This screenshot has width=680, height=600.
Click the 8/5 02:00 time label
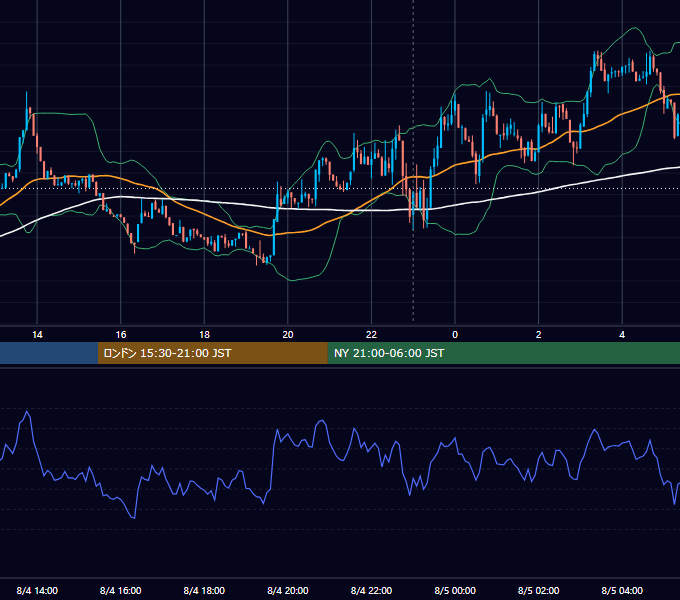539,591
